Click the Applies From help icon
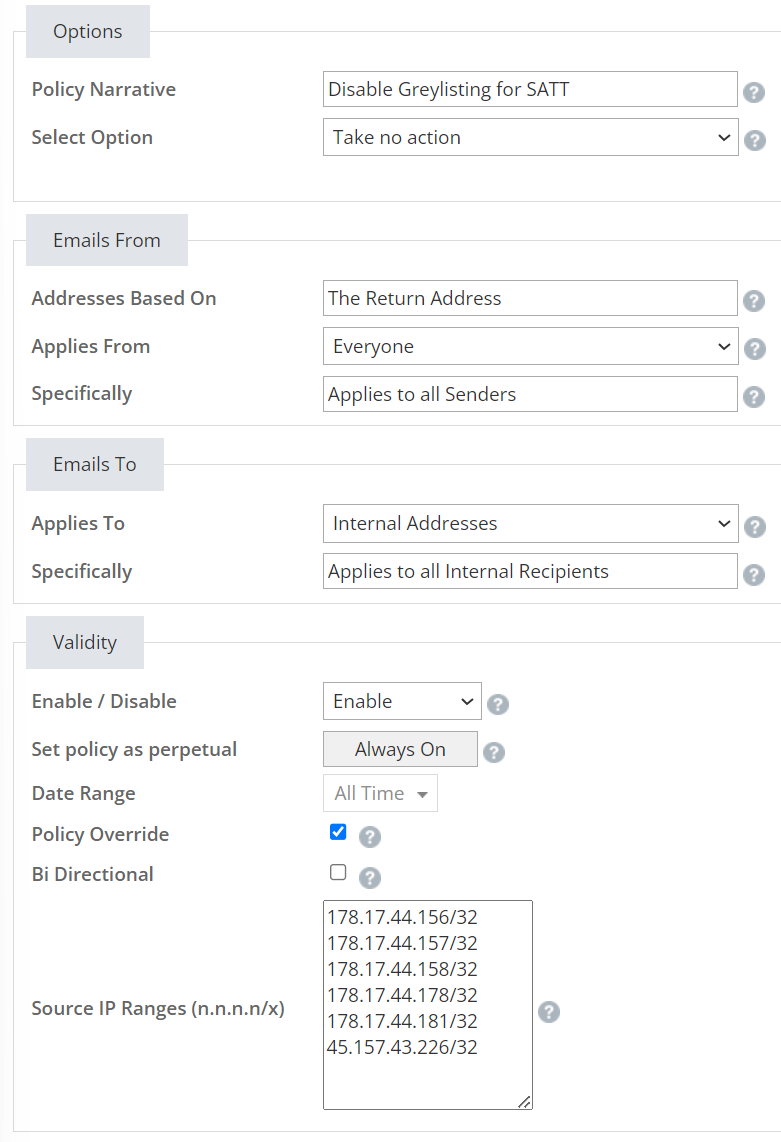 tap(754, 349)
